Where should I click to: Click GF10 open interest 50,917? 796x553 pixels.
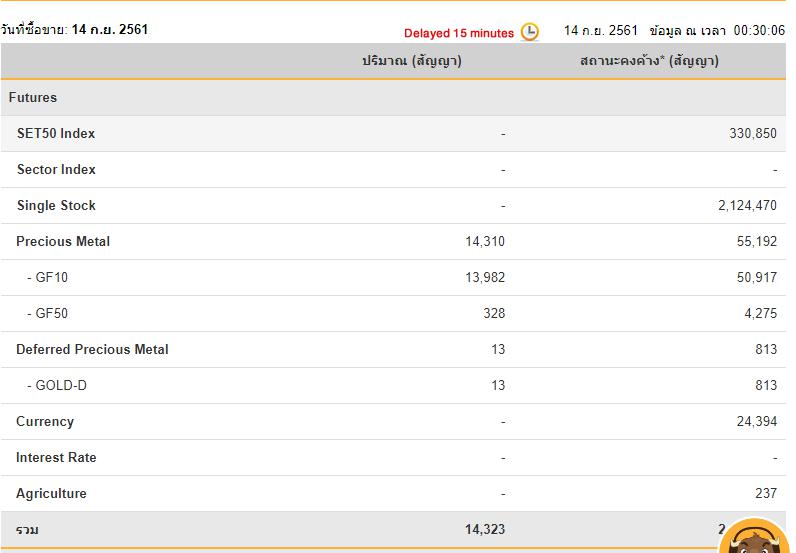(757, 278)
